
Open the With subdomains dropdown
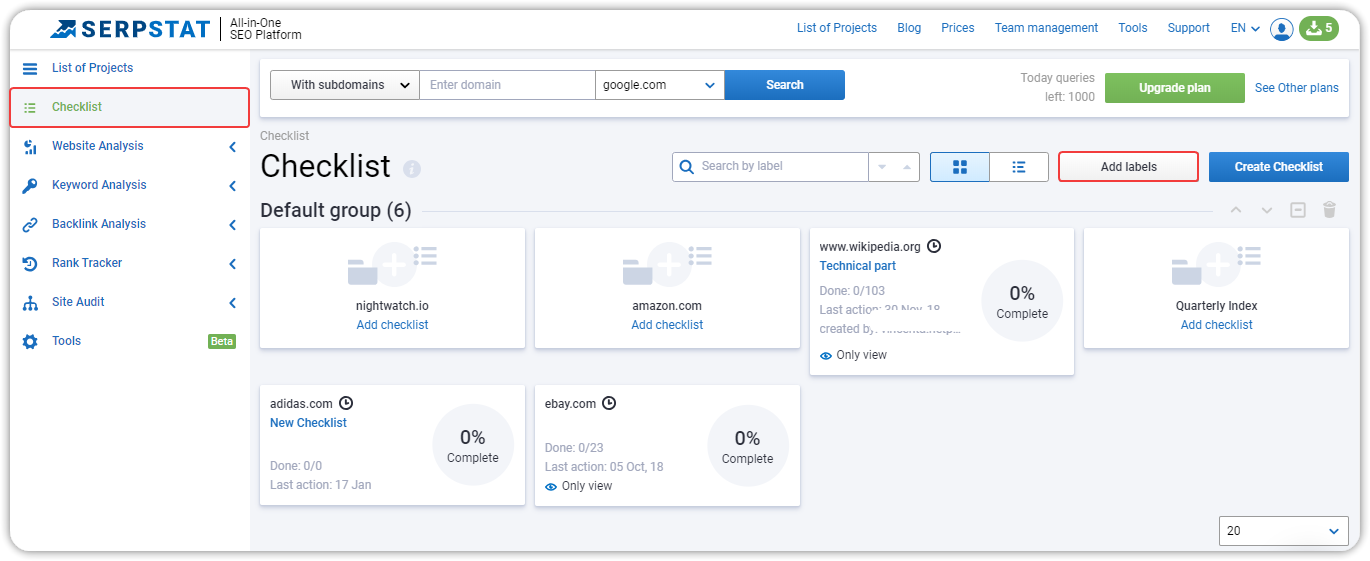tap(345, 85)
